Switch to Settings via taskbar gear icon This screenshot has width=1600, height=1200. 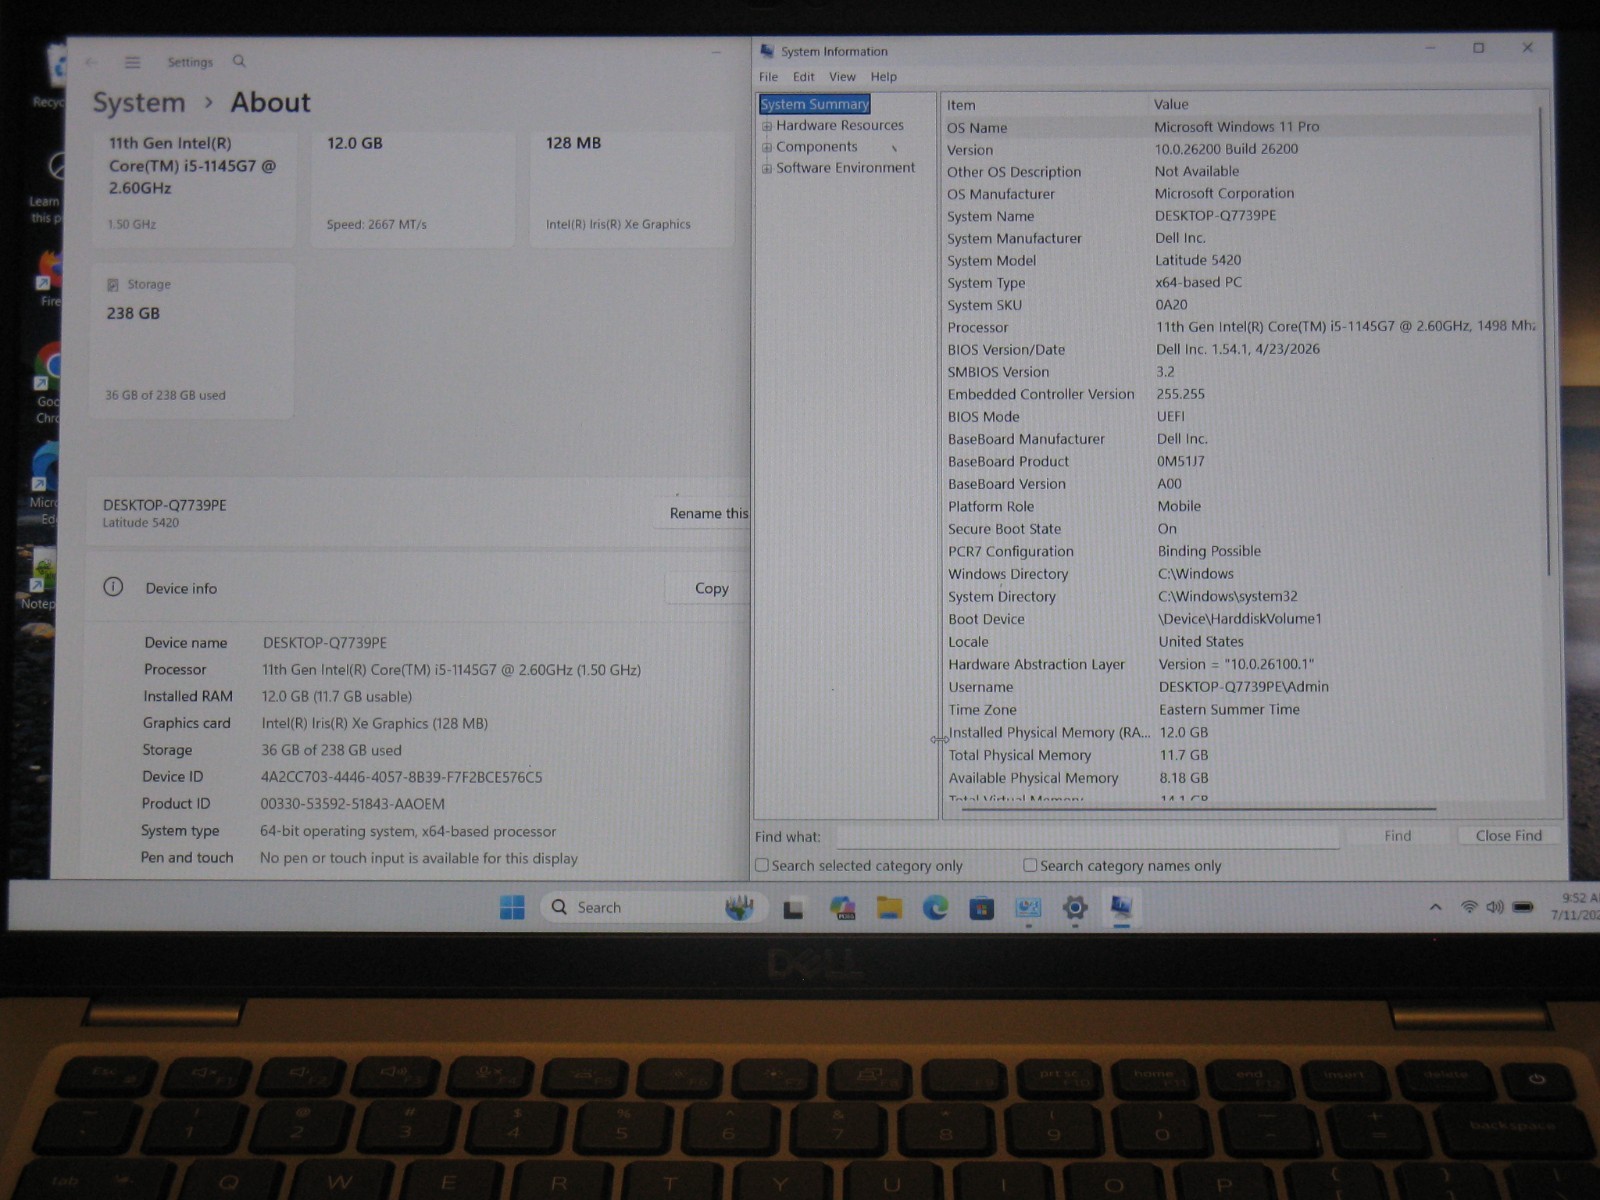tap(1075, 908)
